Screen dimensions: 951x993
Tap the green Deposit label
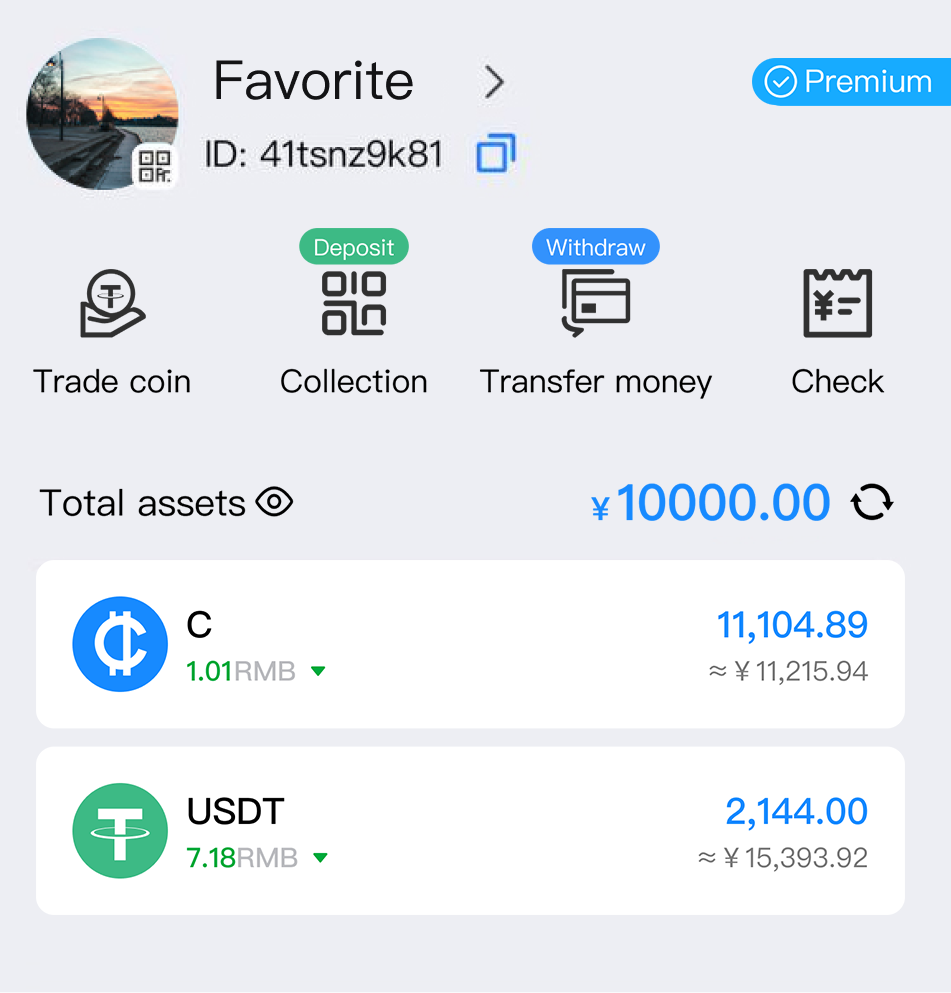coord(354,247)
